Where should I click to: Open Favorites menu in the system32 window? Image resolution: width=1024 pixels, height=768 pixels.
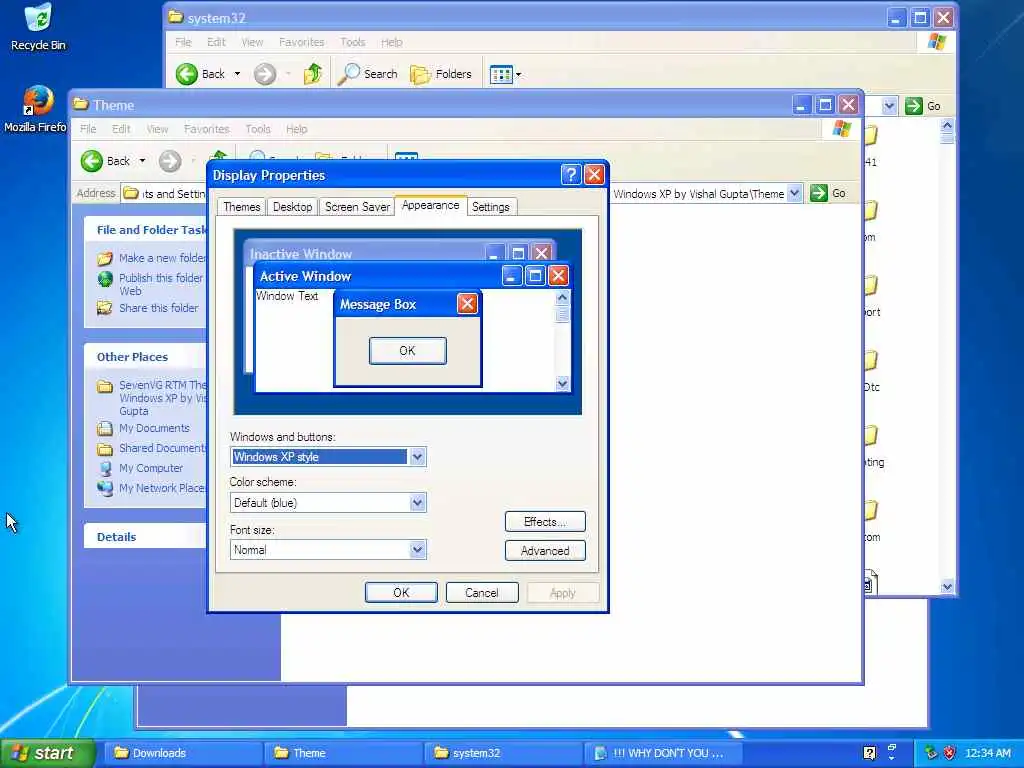coord(302,42)
